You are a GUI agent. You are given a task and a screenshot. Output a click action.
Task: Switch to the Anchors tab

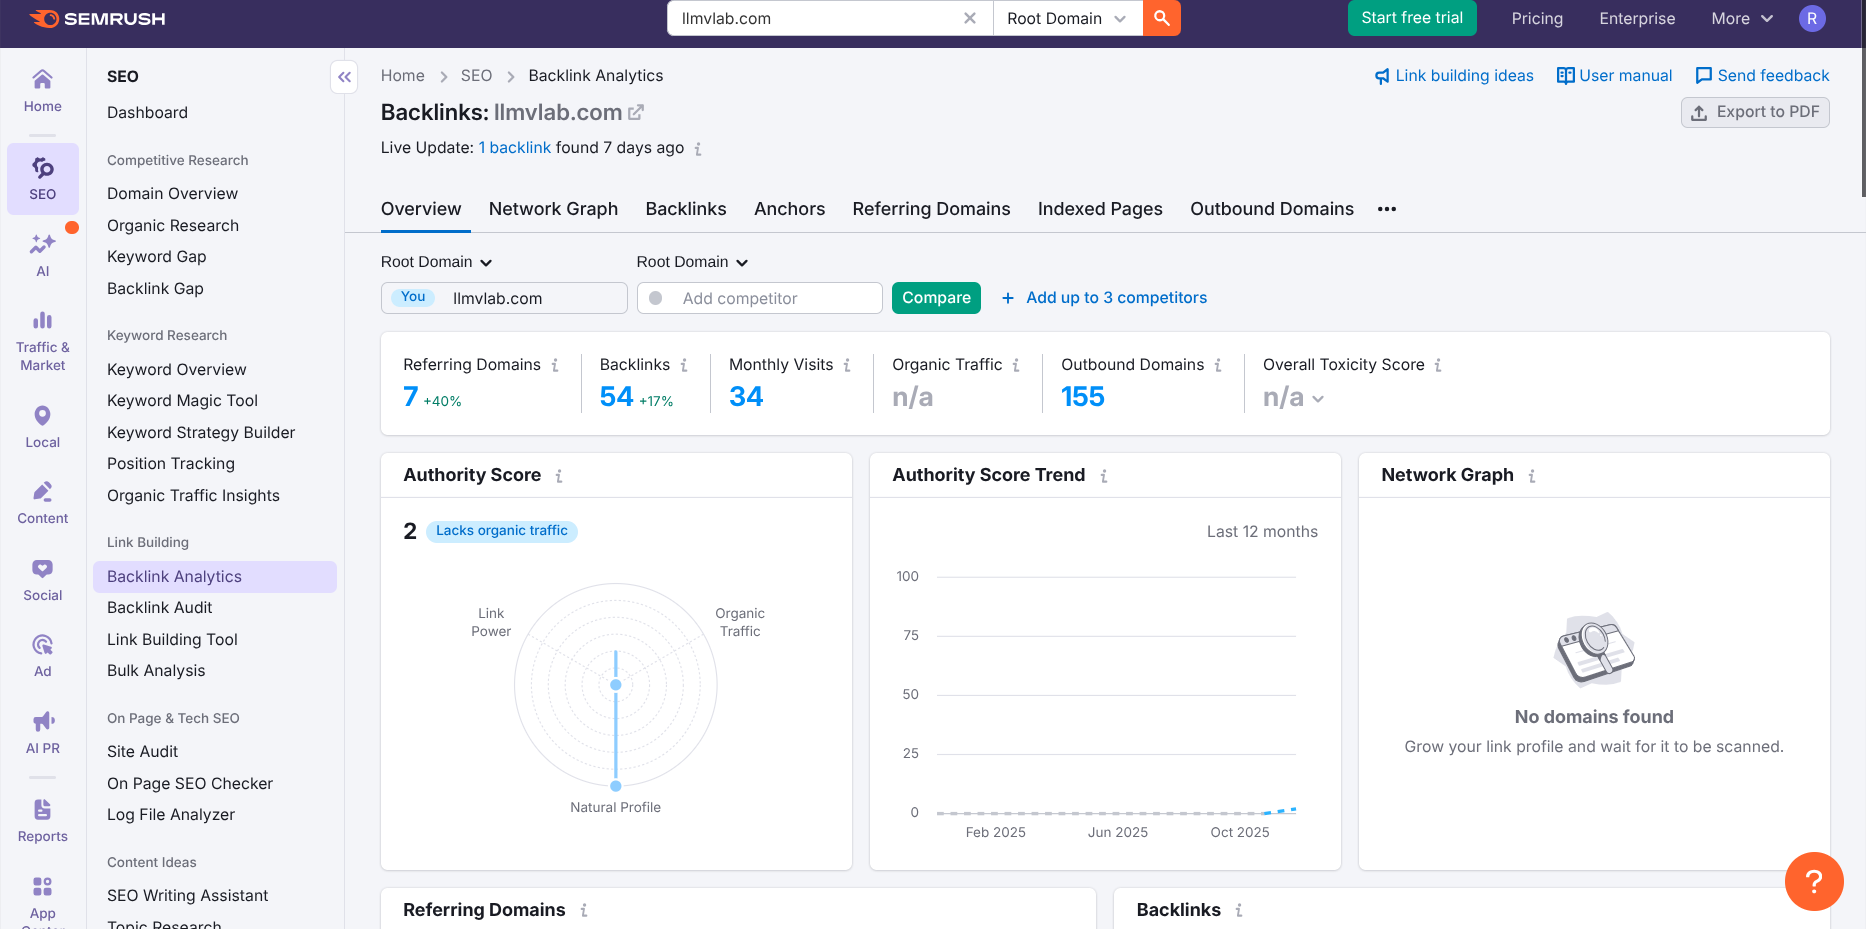pyautogui.click(x=790, y=209)
